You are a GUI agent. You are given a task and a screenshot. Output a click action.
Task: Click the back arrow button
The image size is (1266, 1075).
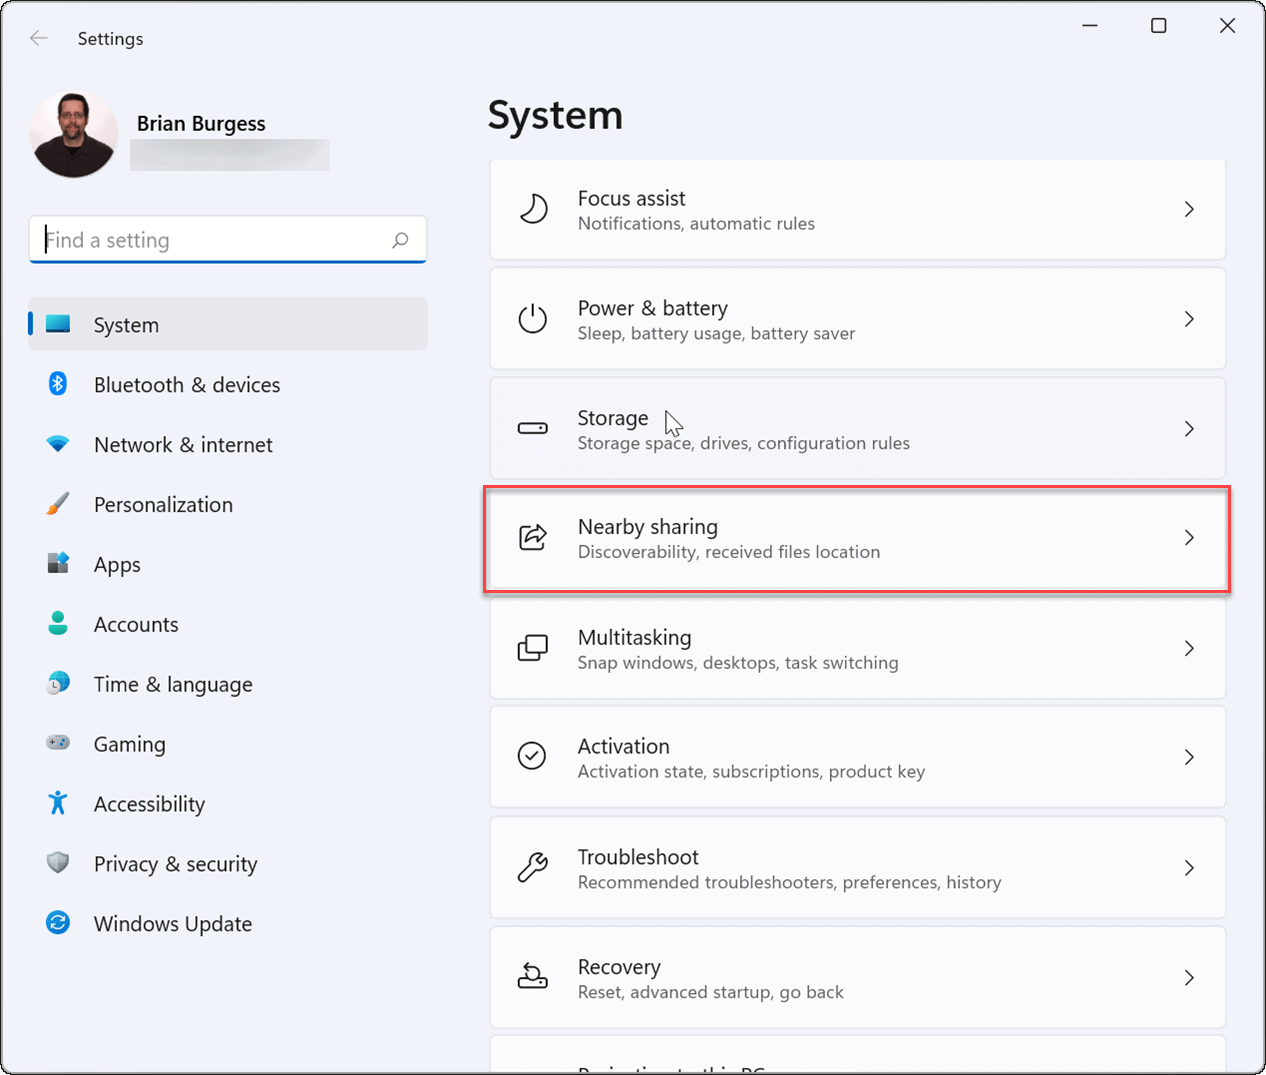38,38
